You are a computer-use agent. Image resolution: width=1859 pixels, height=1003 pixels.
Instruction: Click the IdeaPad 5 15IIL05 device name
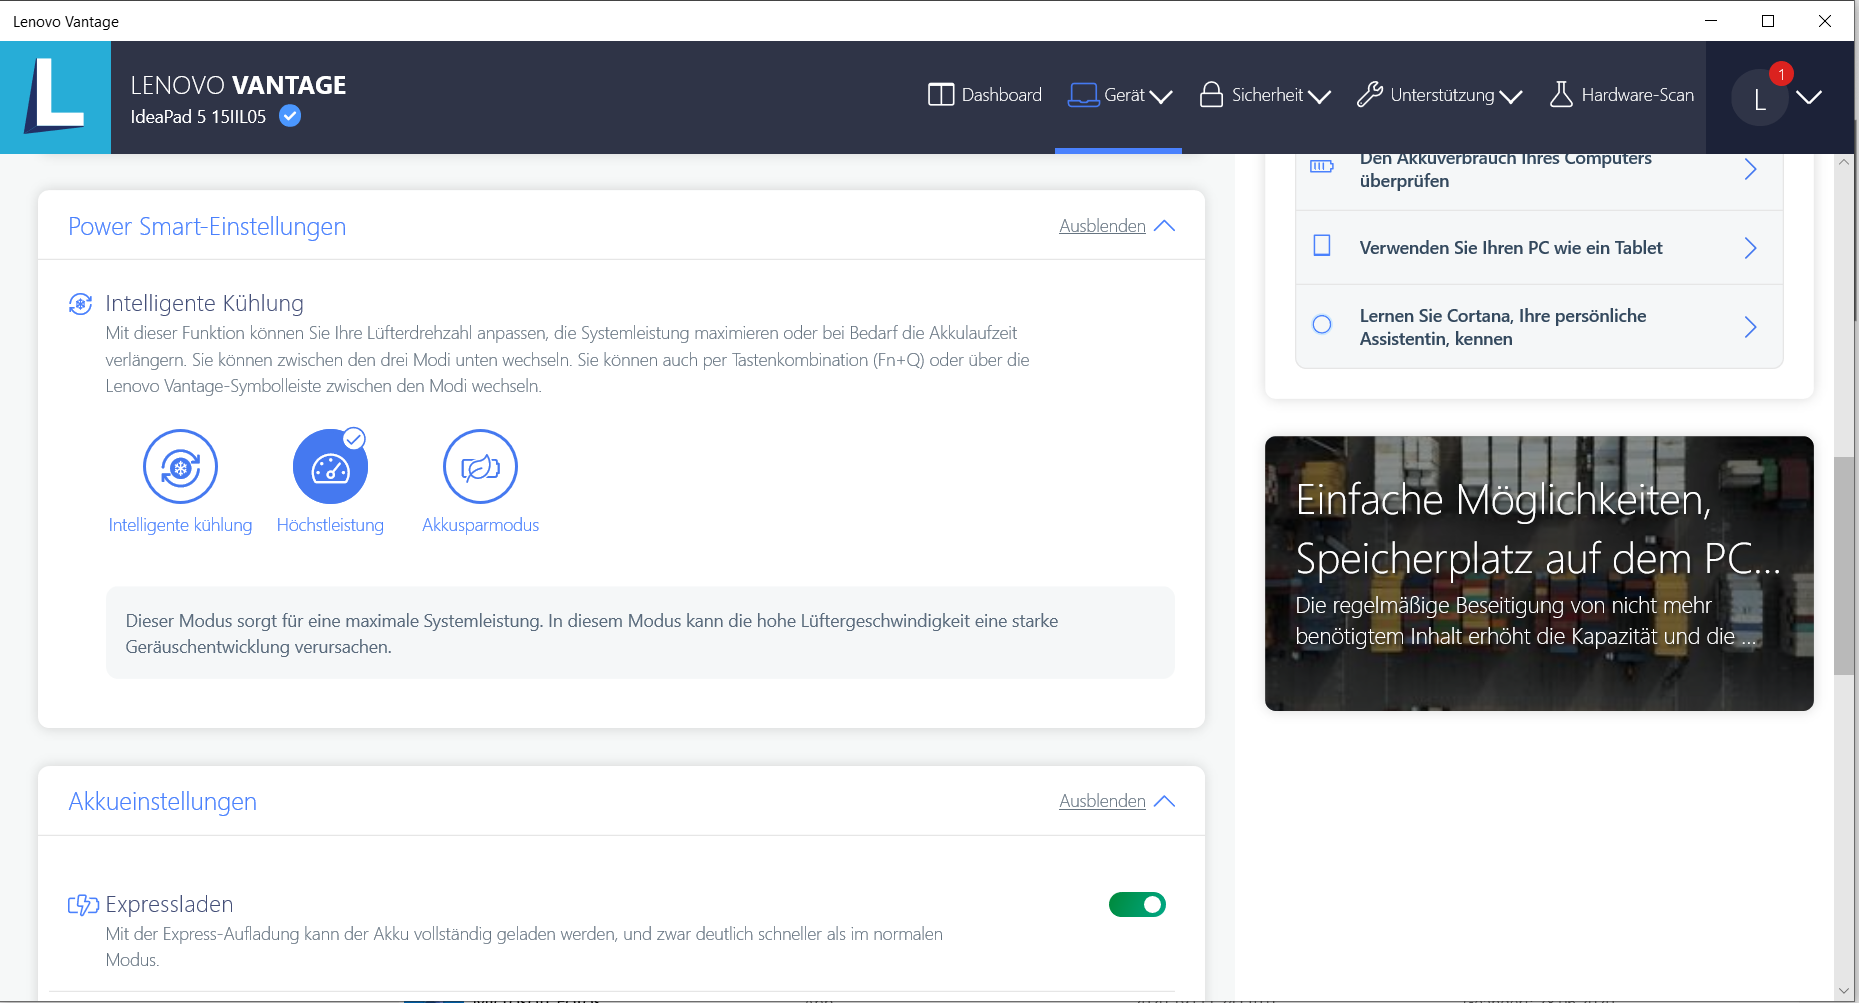point(198,117)
